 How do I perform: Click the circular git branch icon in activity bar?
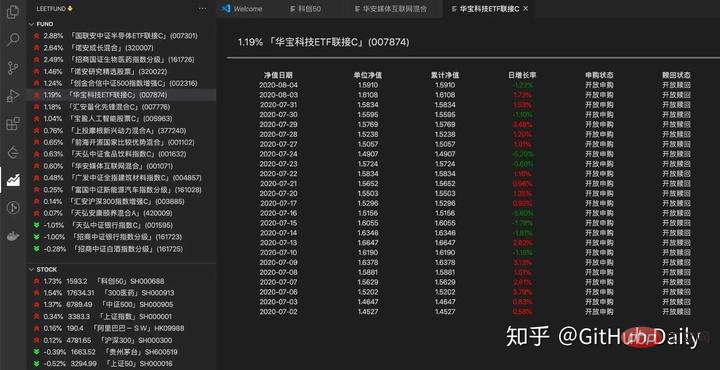13,208
